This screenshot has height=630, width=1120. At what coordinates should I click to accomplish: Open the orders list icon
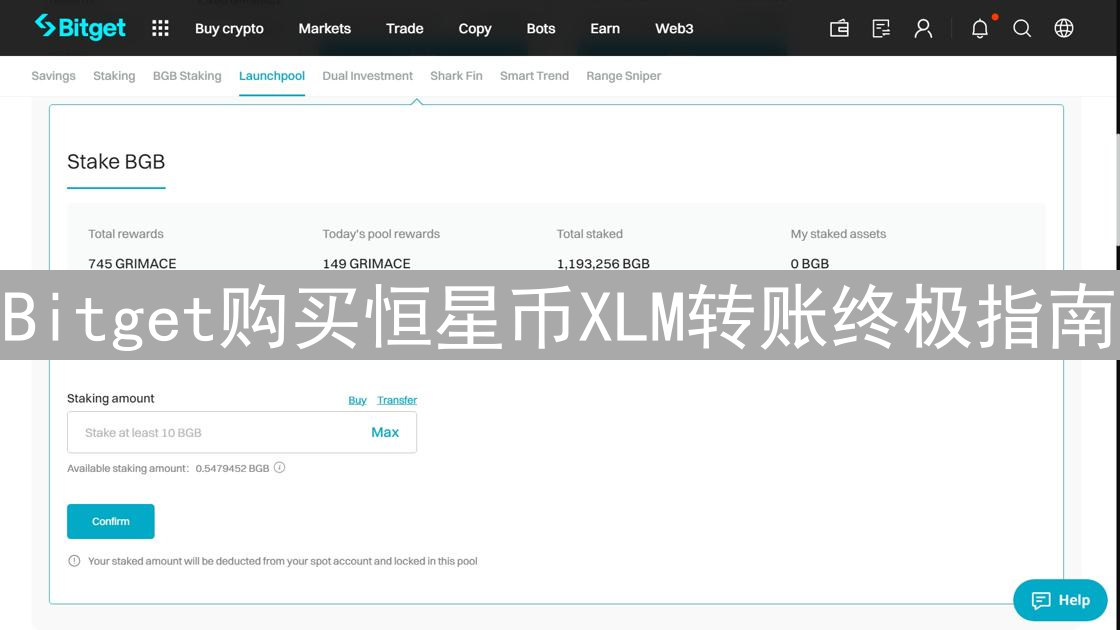[x=881, y=29]
